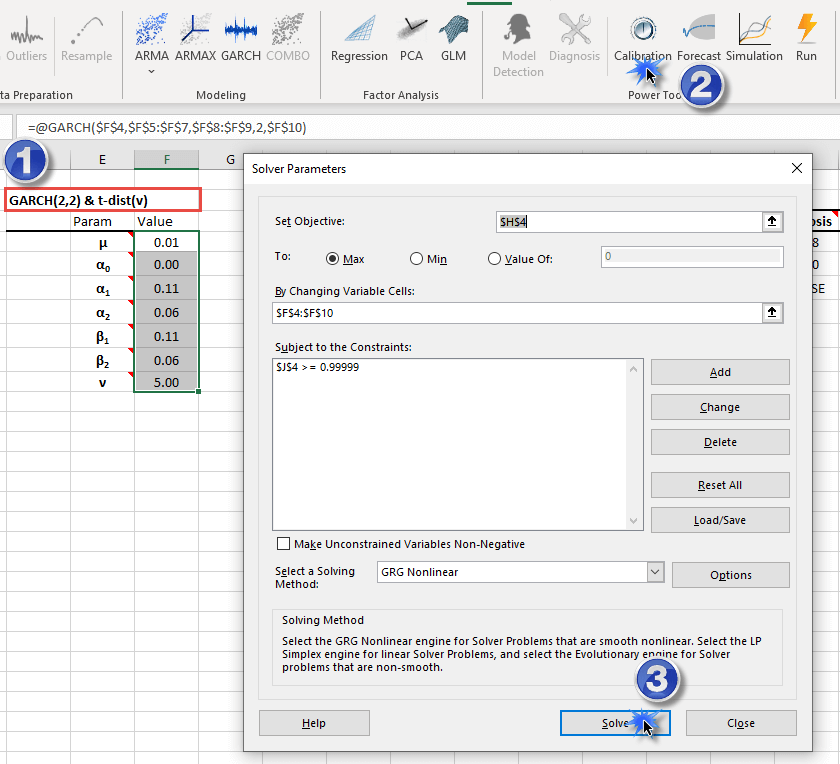Click the Forecast power tool
840x764 pixels.
(x=698, y=36)
